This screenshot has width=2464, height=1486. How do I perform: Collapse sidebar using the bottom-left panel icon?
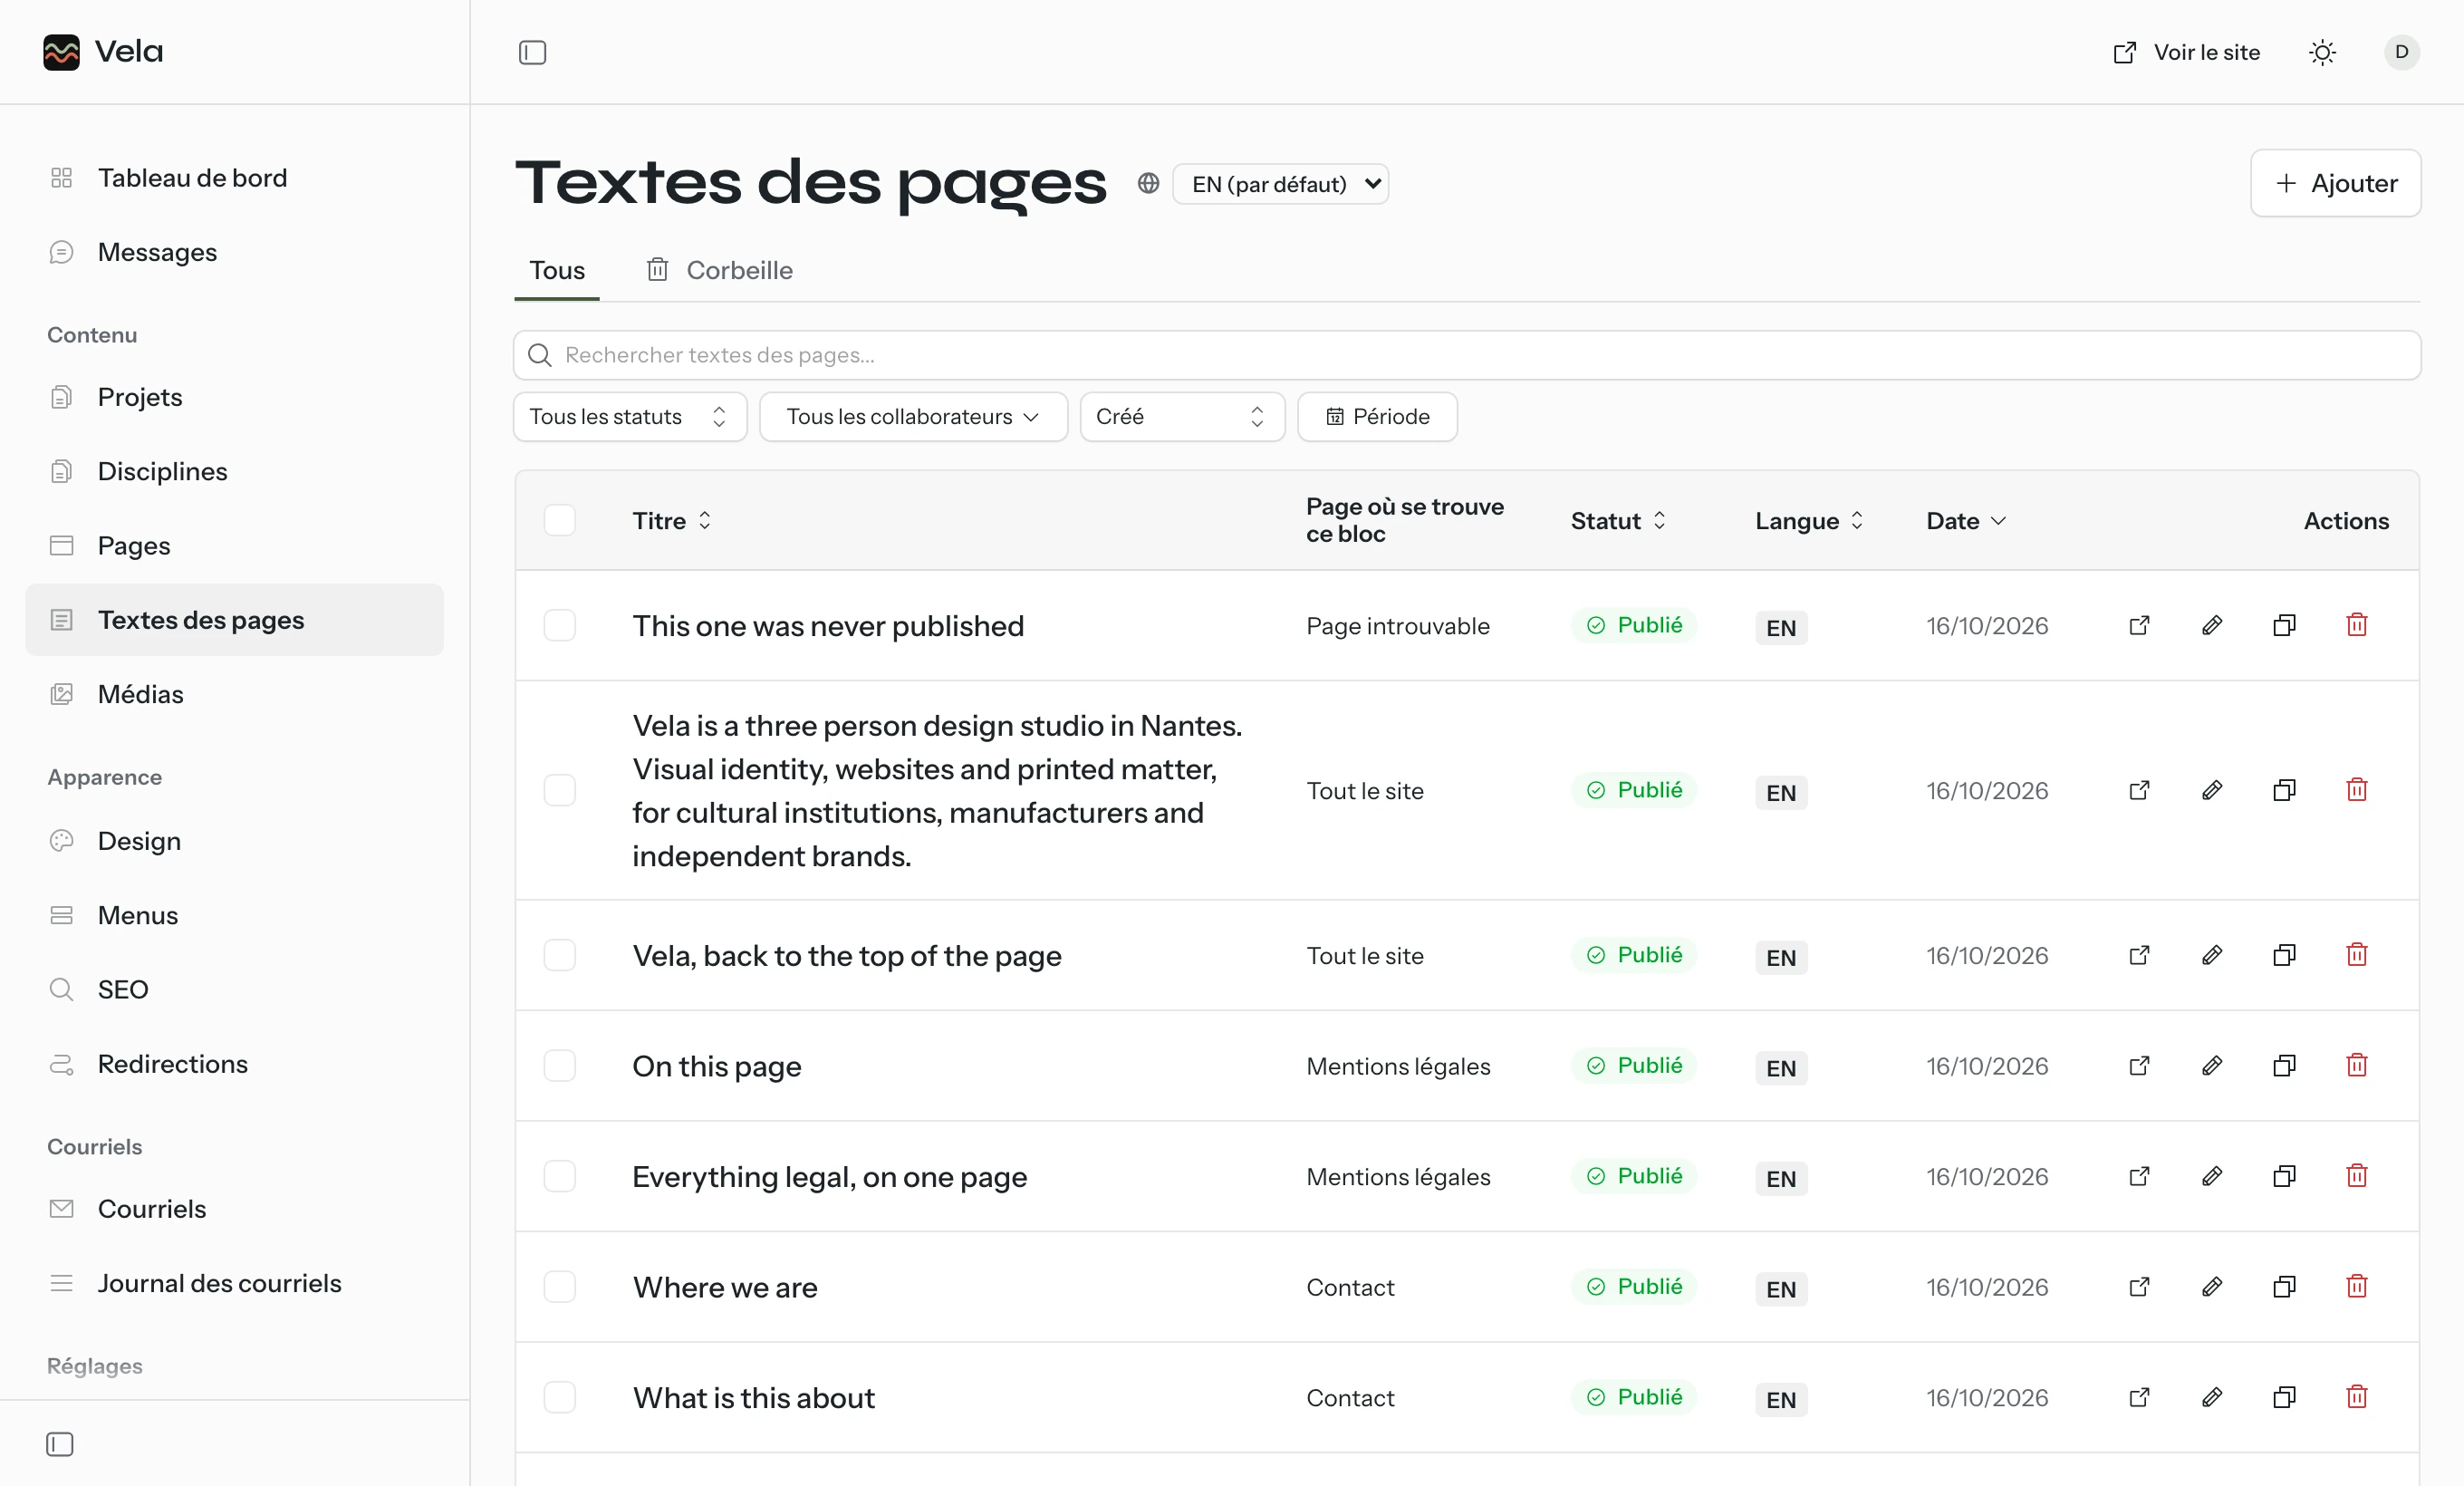pos(60,1444)
